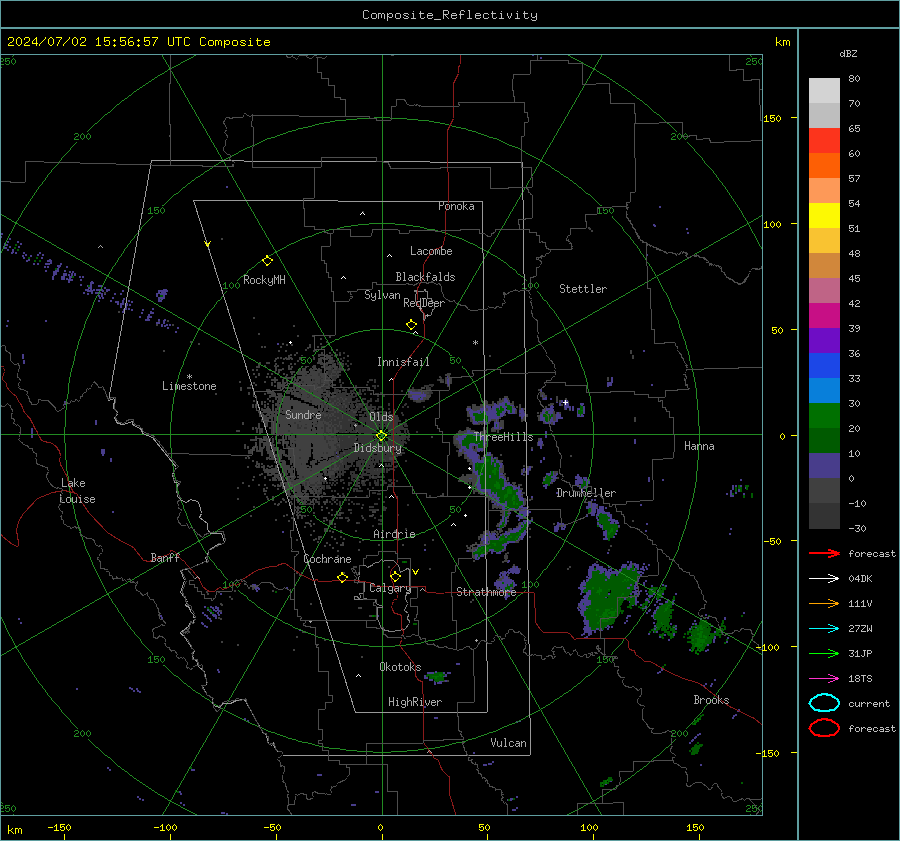Click the blue 36-33 dBZ swatch
The image size is (900, 841).
(824, 365)
